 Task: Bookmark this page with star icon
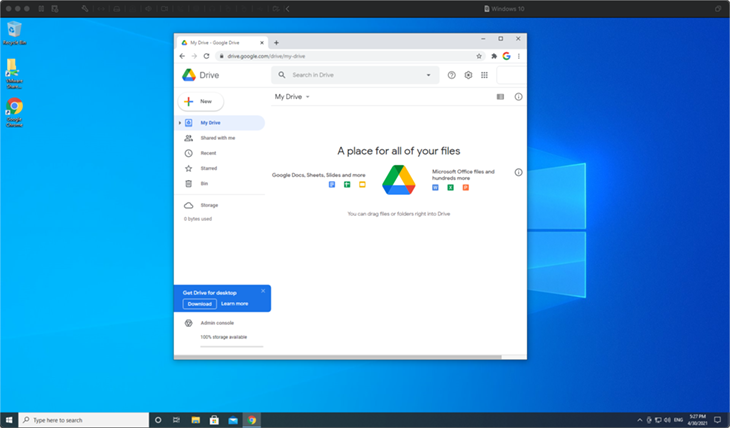(479, 56)
